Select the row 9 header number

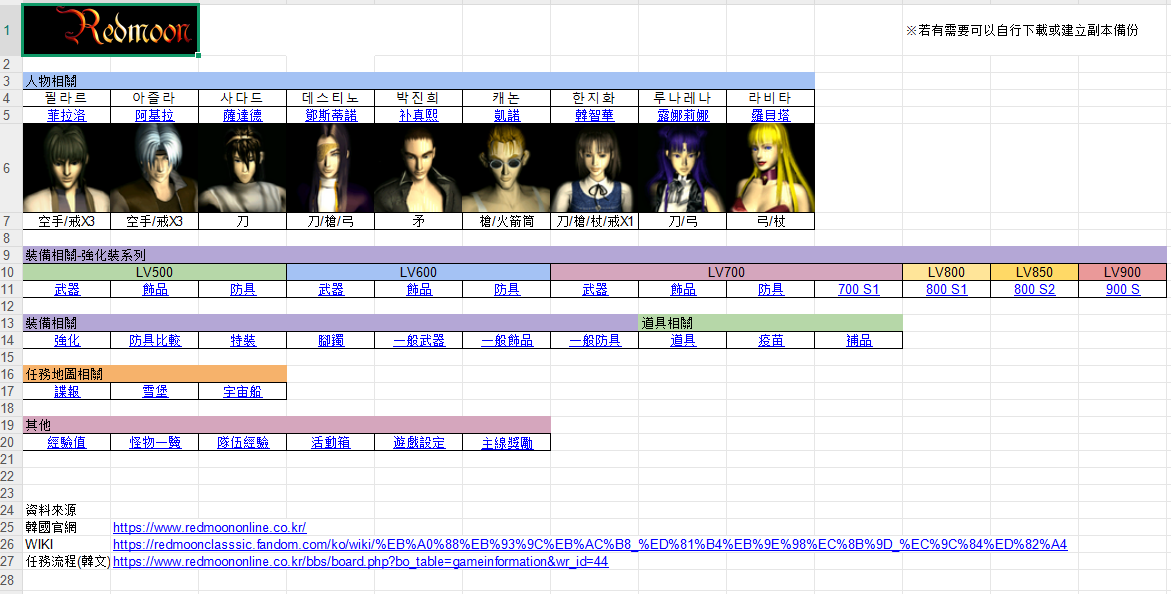pos(7,255)
